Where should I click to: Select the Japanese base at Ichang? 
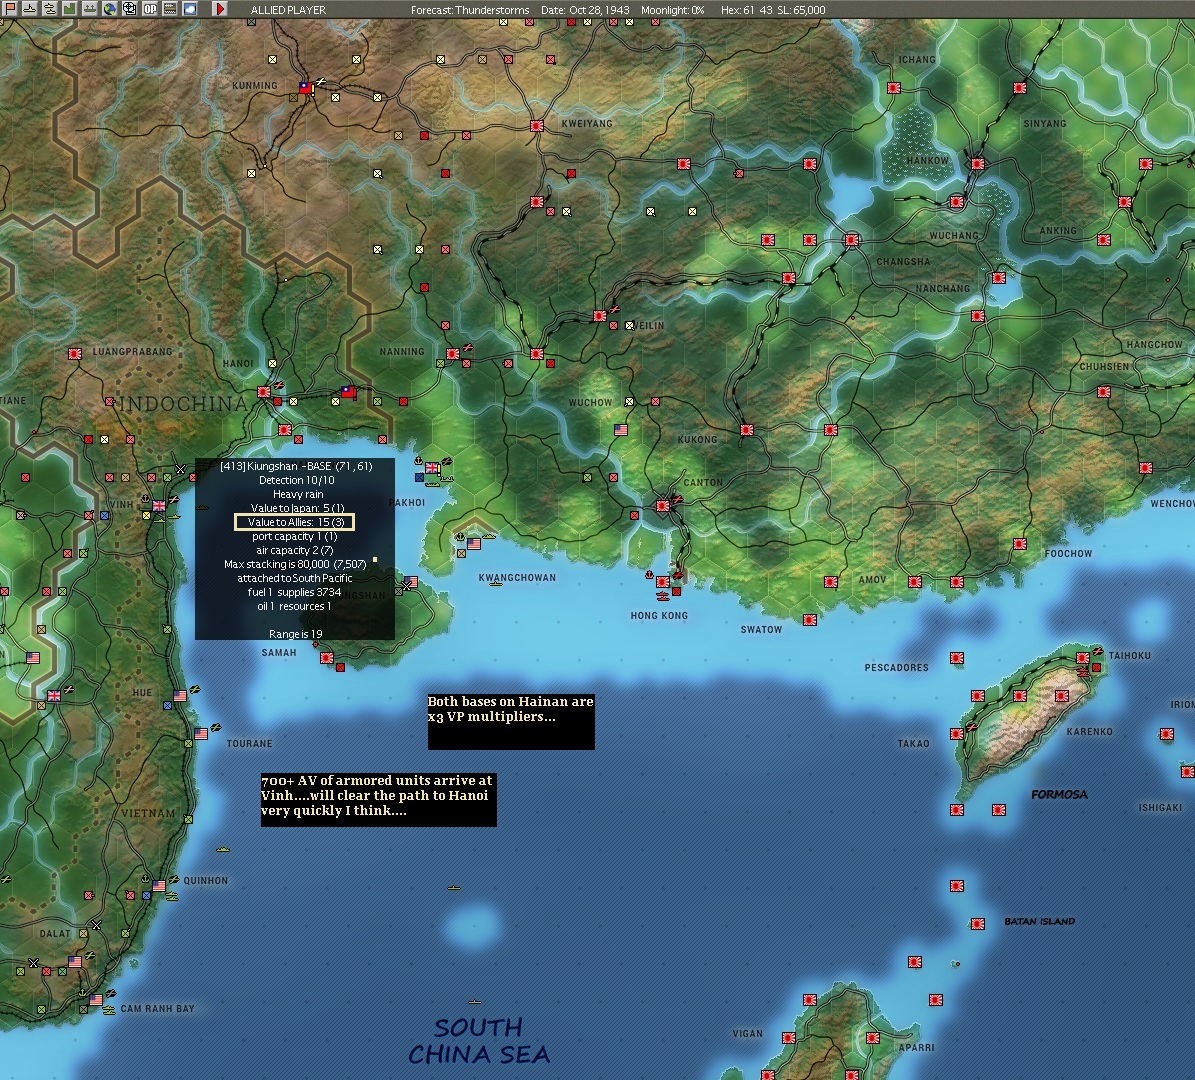point(893,88)
